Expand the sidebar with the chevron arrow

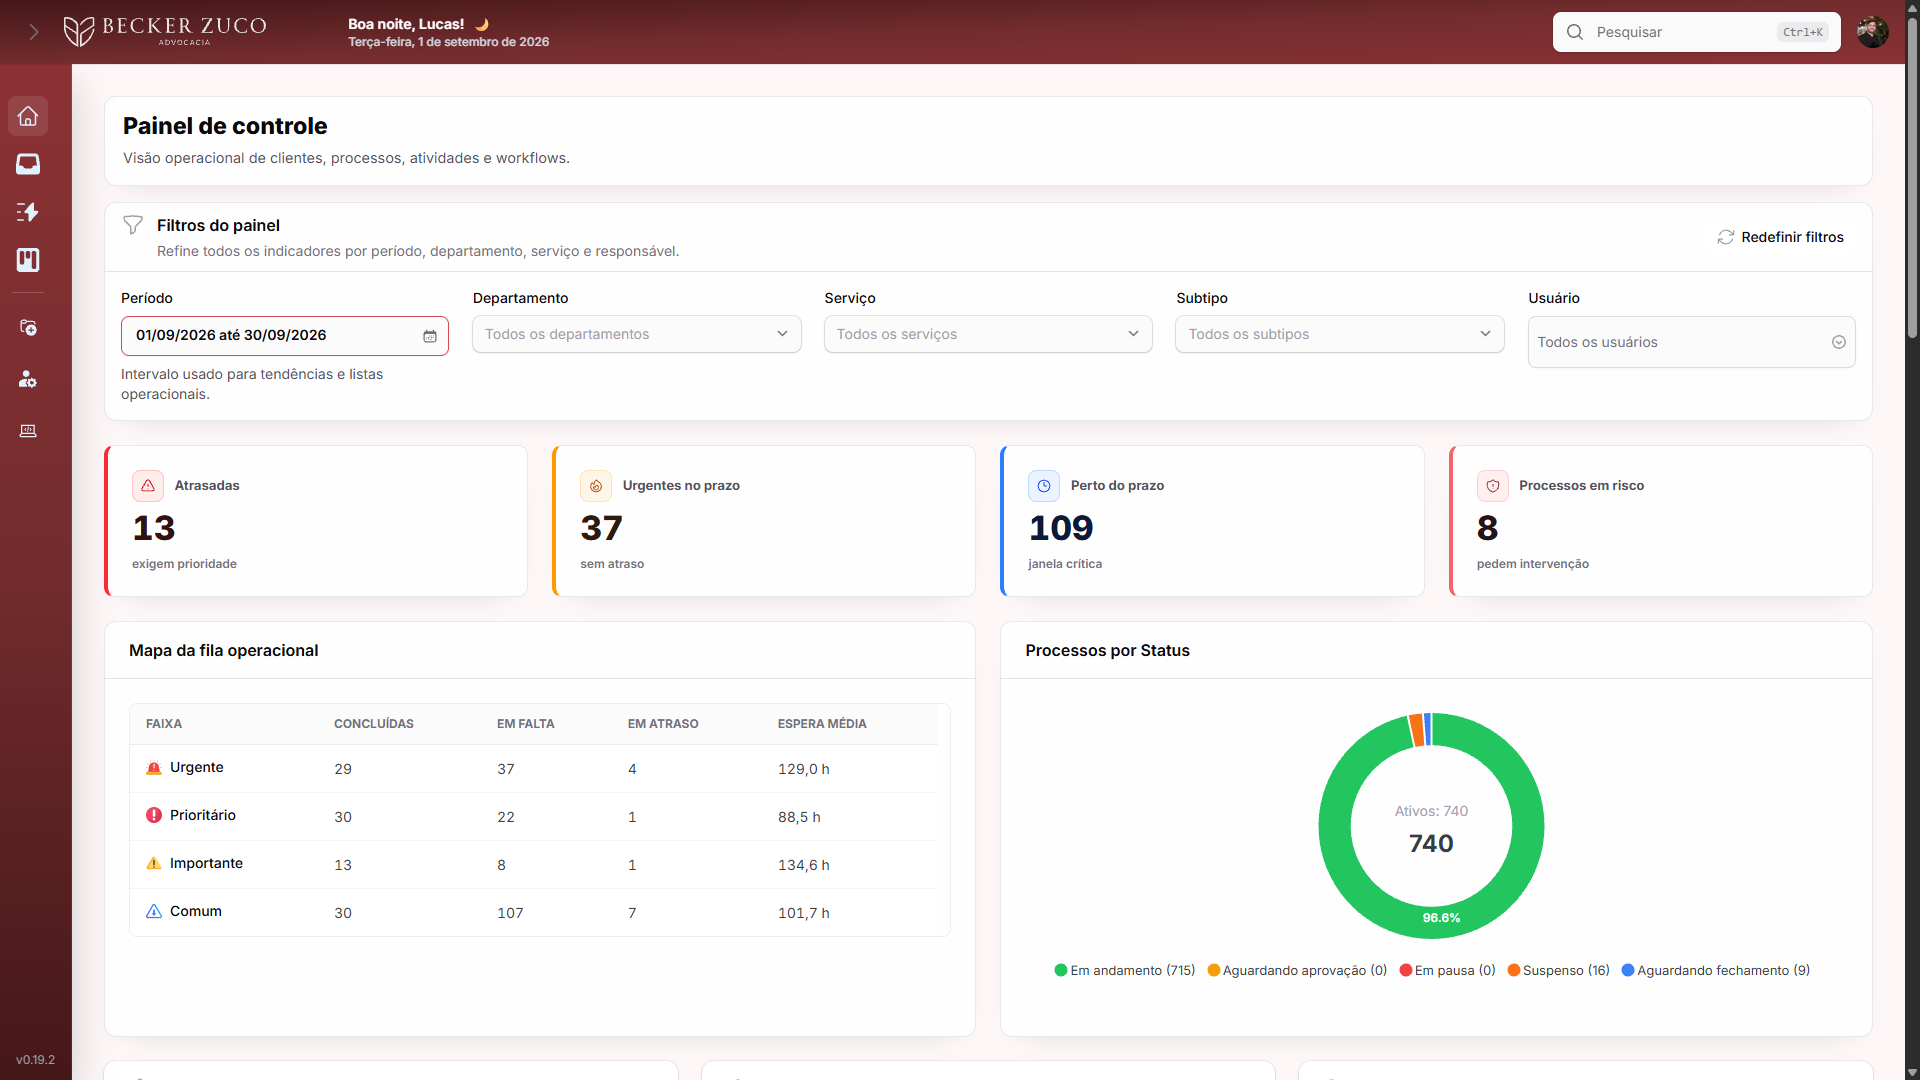click(x=33, y=32)
